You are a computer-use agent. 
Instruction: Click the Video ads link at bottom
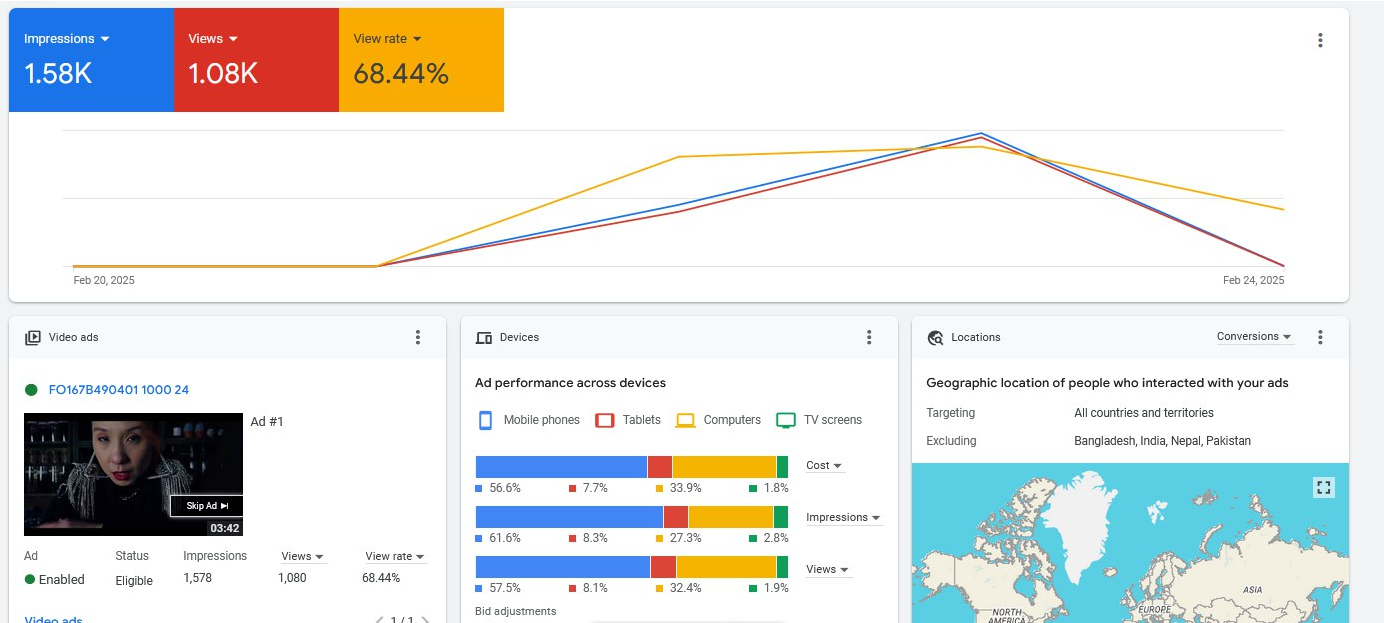pyautogui.click(x=53, y=619)
